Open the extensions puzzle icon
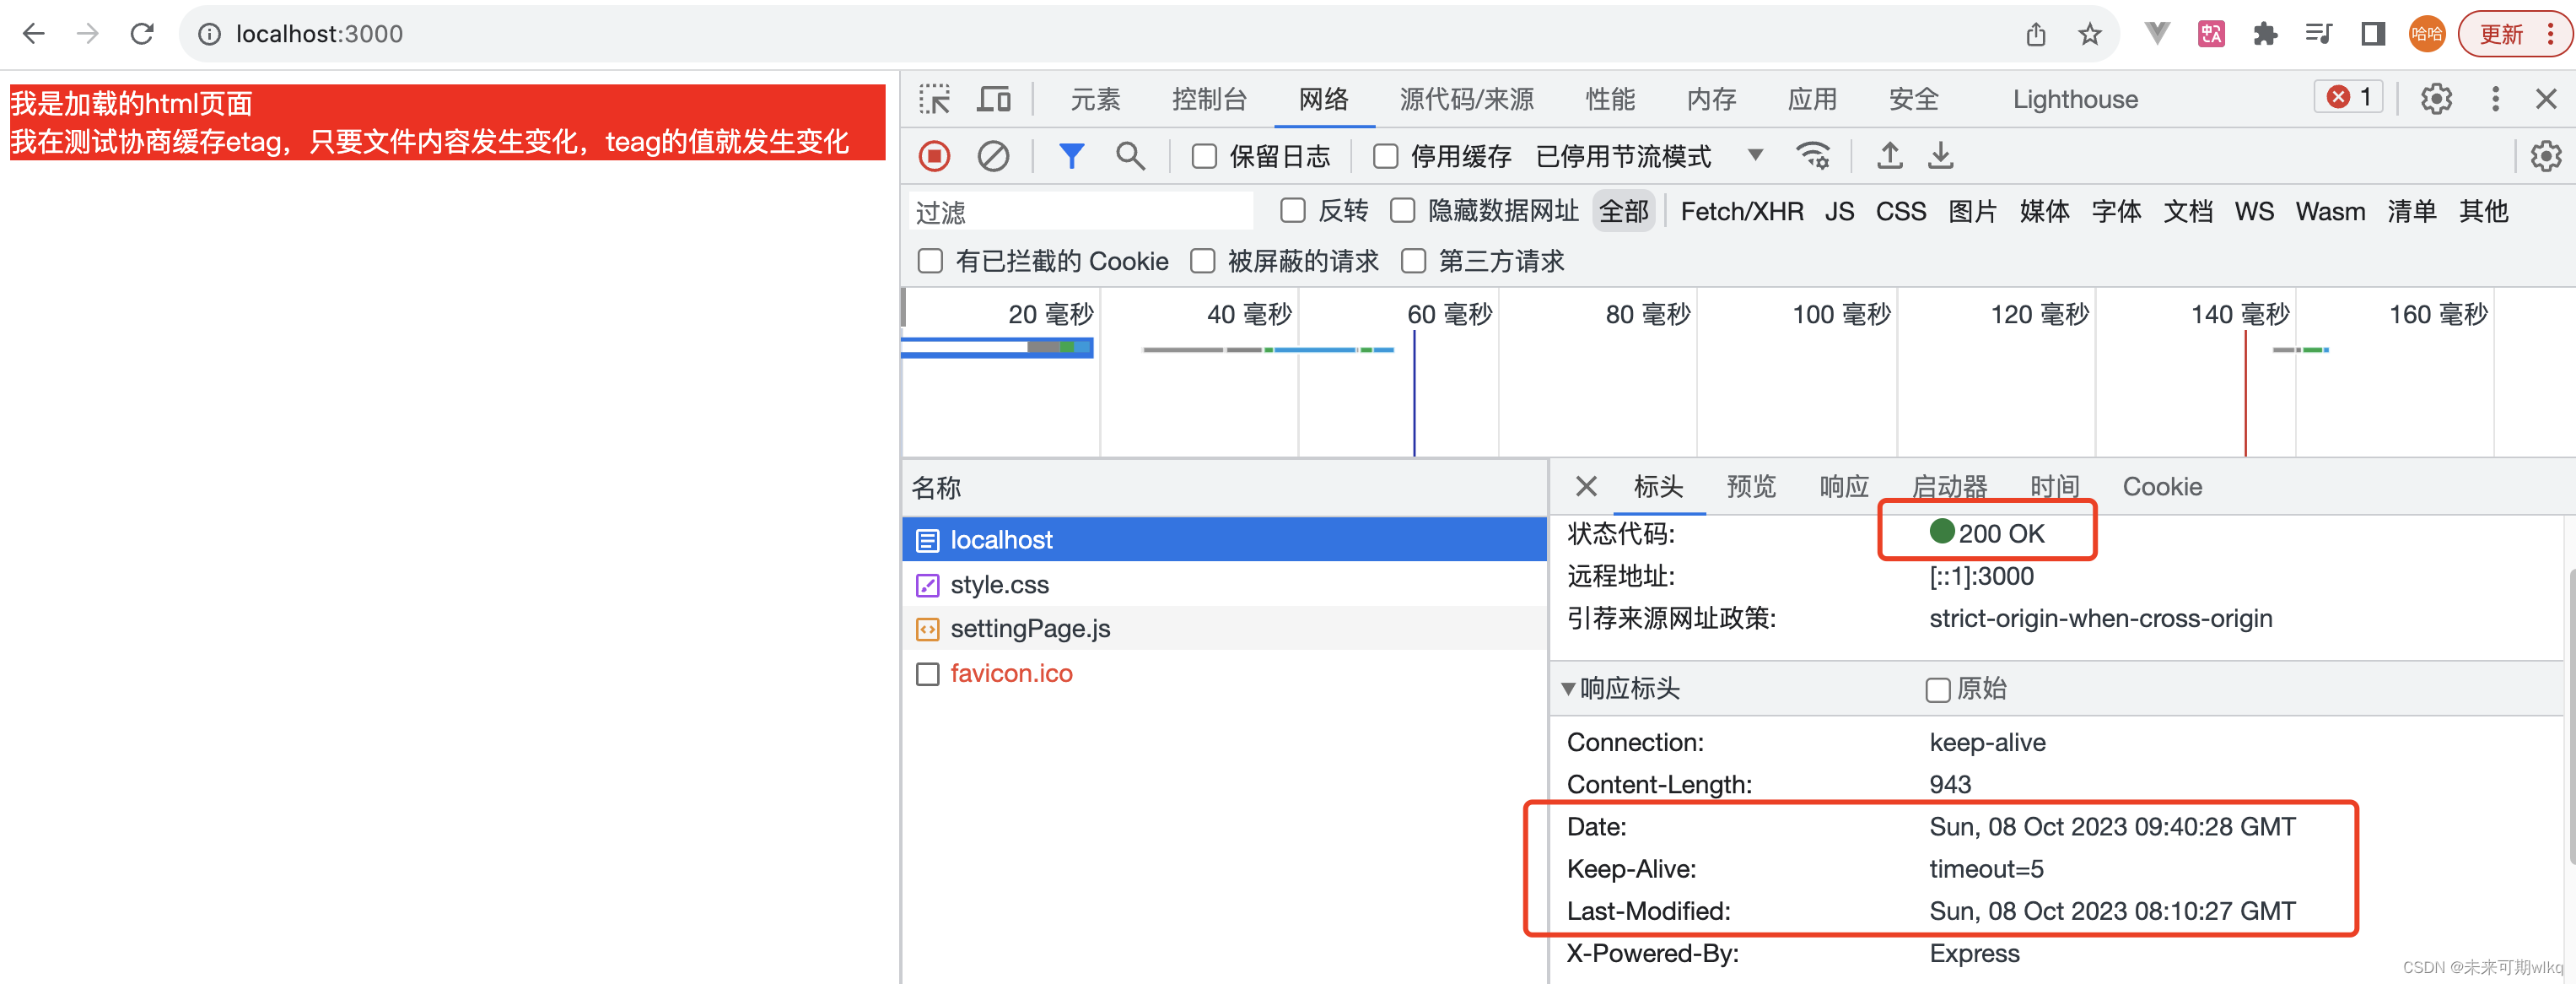 click(x=2265, y=34)
